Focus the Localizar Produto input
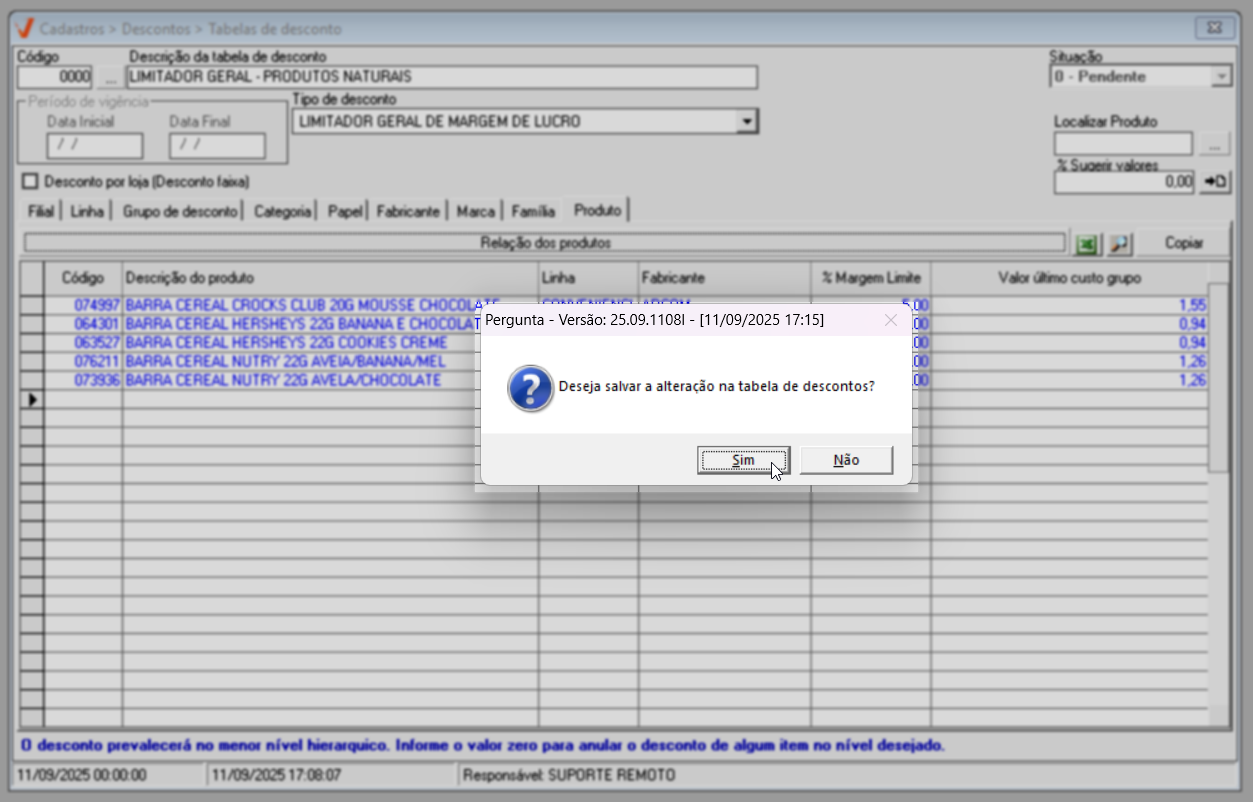The image size is (1253, 802). click(x=1124, y=145)
